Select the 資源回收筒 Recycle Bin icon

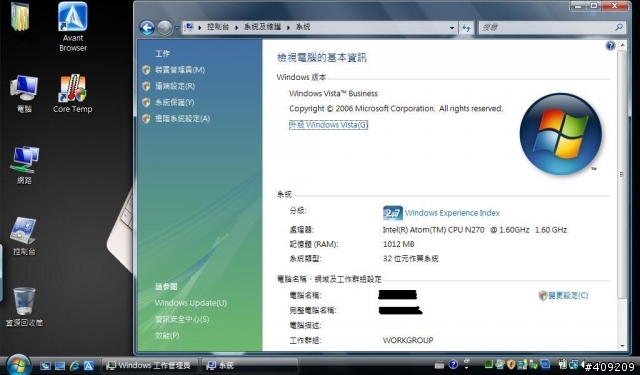click(x=24, y=307)
